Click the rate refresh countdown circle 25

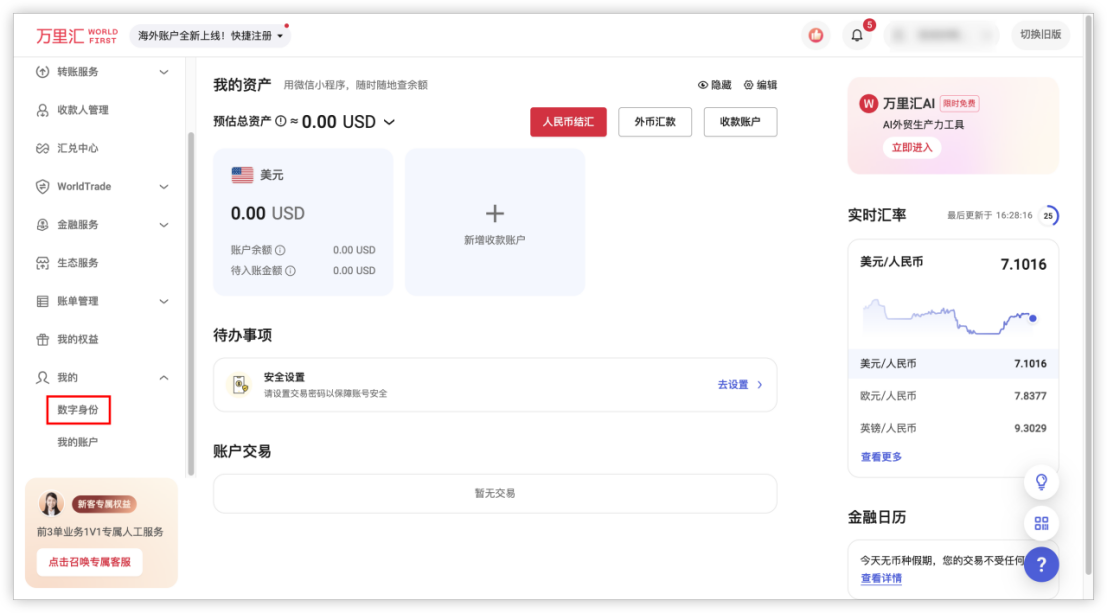tap(1049, 215)
